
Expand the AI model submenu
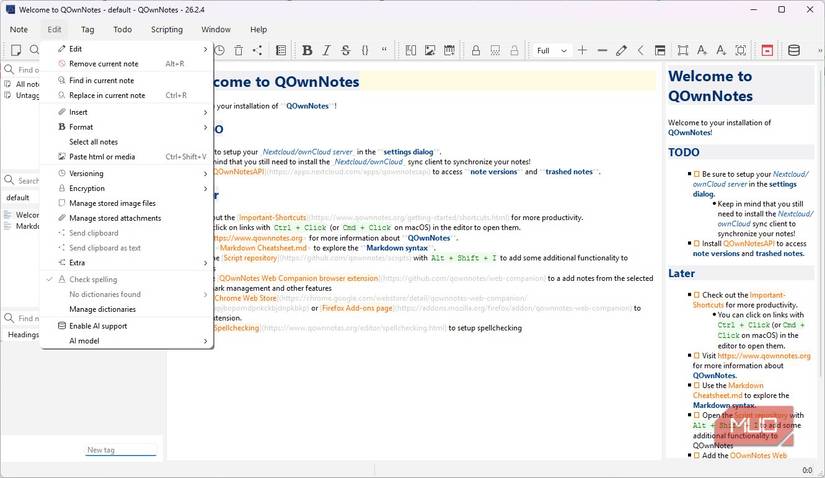126,341
